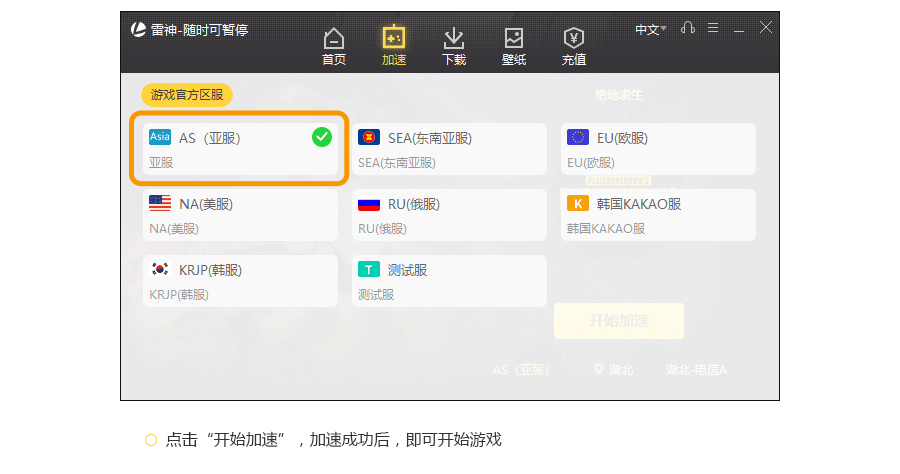This screenshot has width=900, height=474.
Task: Click the Asia flag icon
Action: tap(160, 137)
